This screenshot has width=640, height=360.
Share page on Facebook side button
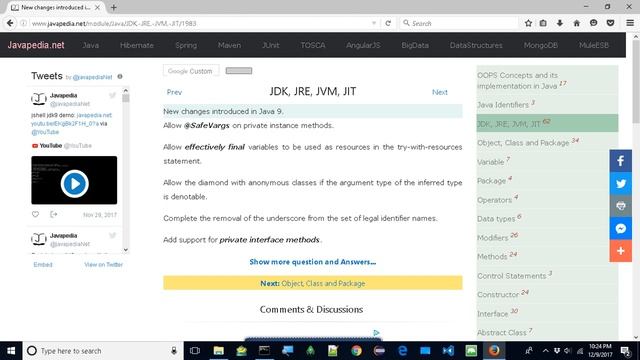[620, 161]
